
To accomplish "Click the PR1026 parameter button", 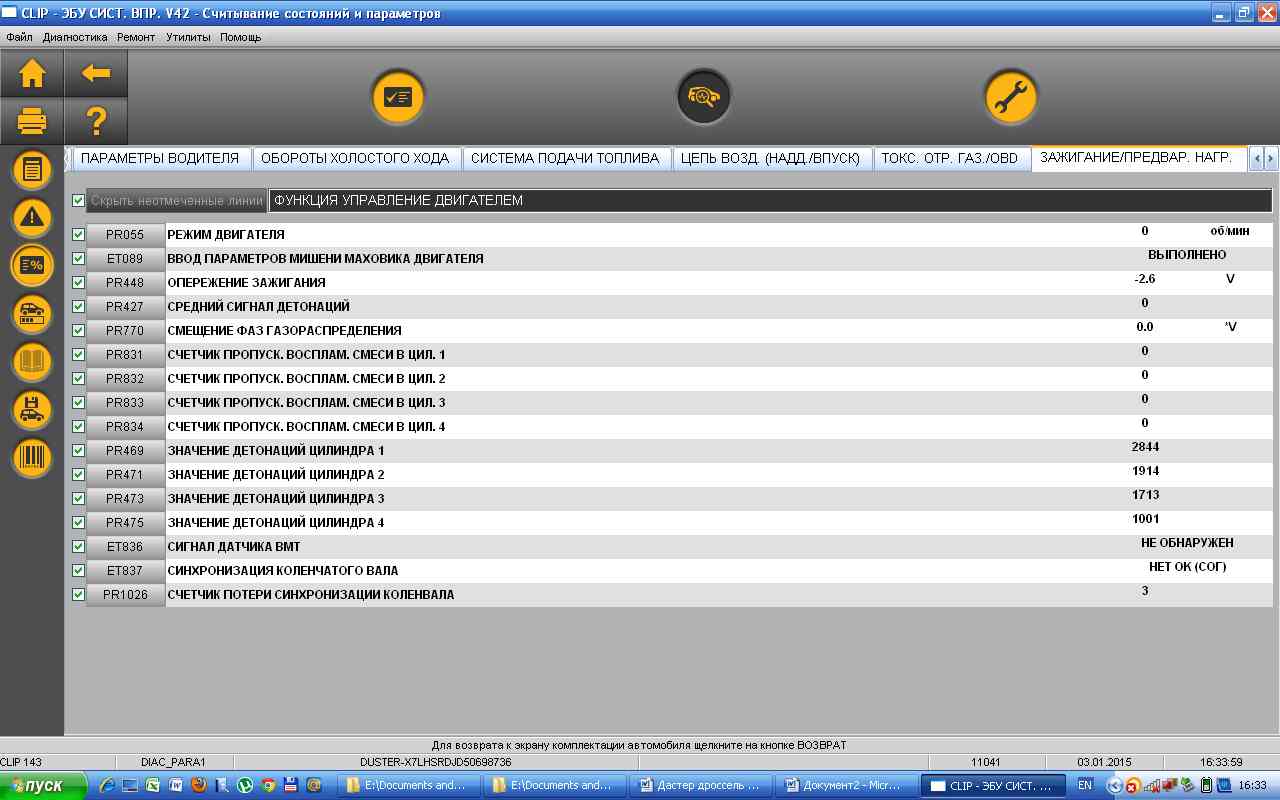I will coord(125,595).
